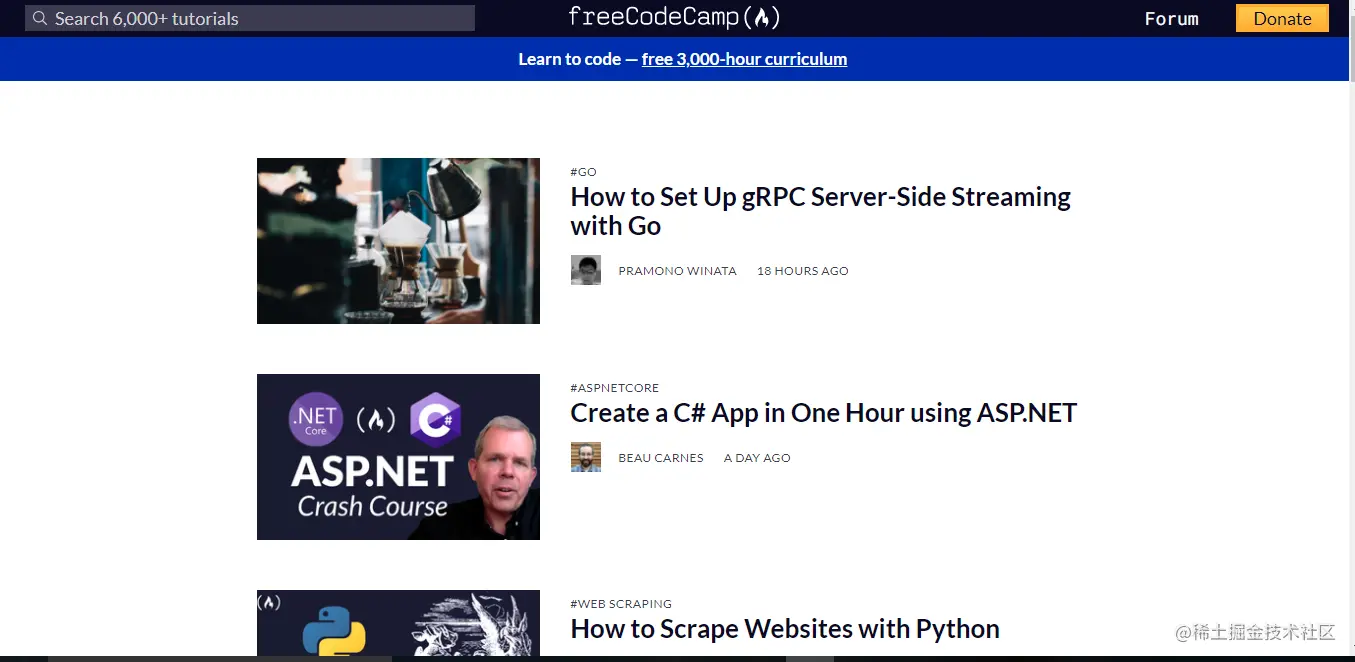The height and width of the screenshot is (662, 1355).
Task: Open the Python web scraping thumbnail
Action: tap(398, 623)
